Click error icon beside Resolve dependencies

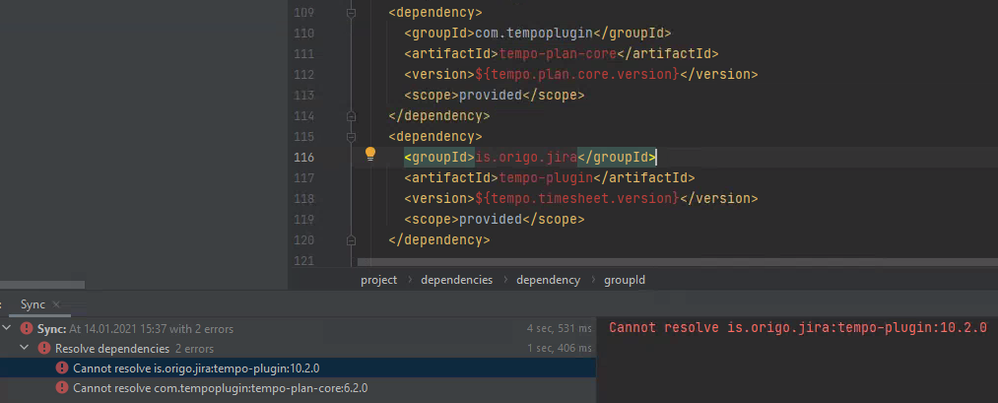[44, 348]
